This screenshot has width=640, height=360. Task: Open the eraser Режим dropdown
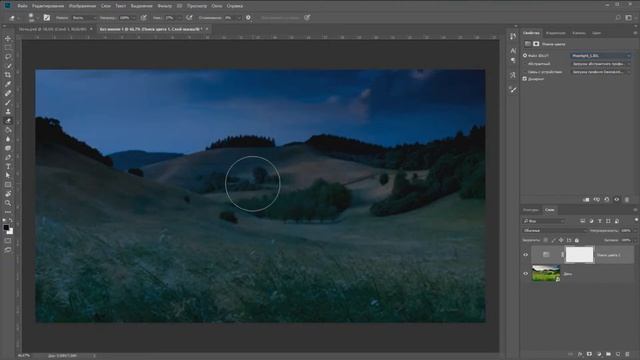[83, 18]
